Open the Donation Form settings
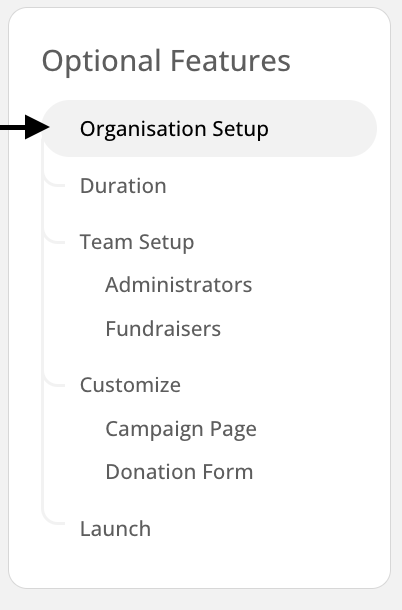Viewport: 402px width, 610px height. point(179,472)
